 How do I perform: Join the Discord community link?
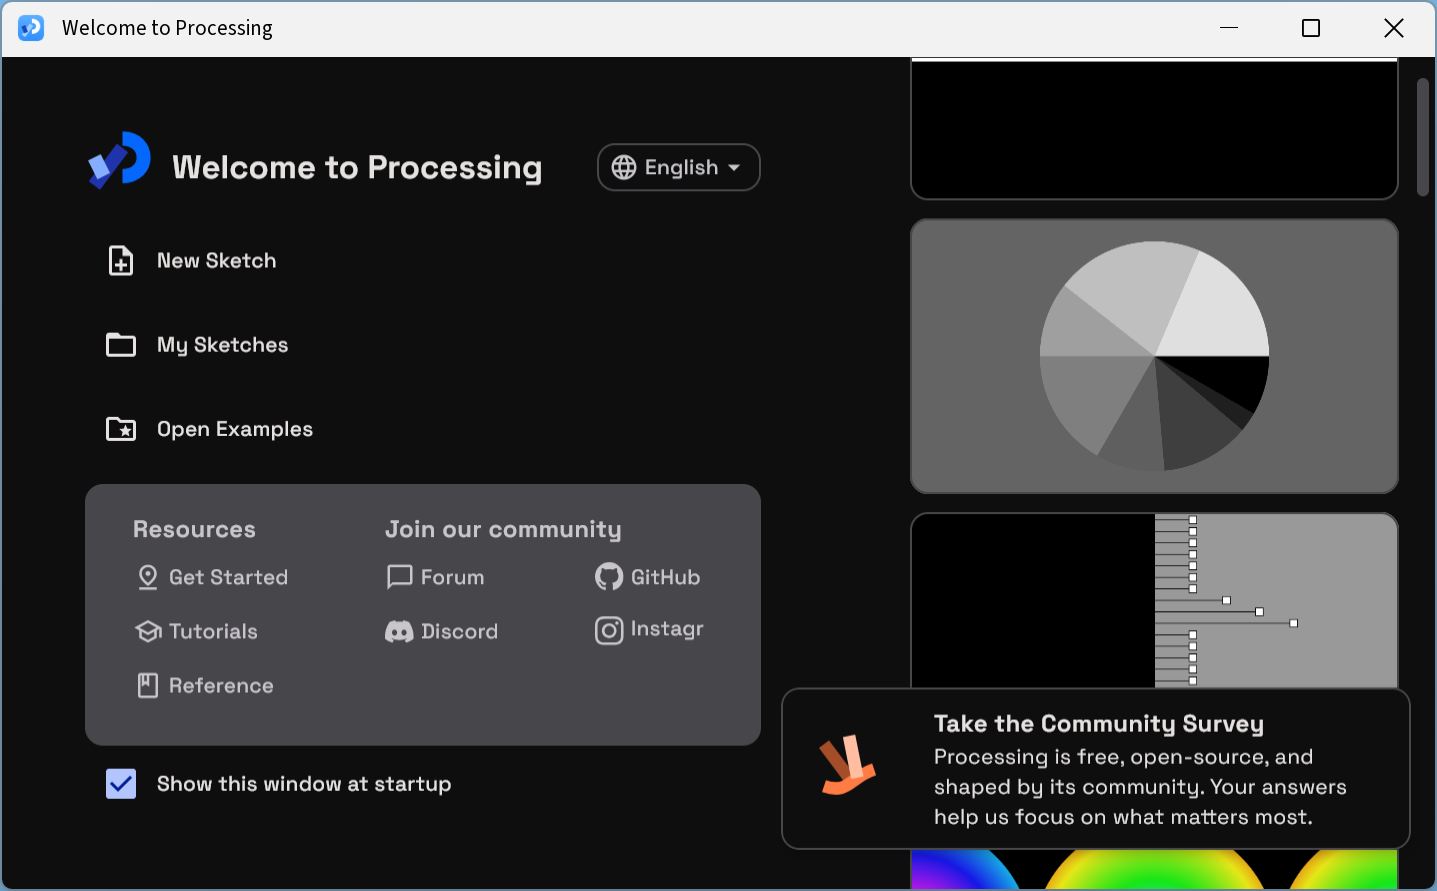(442, 632)
